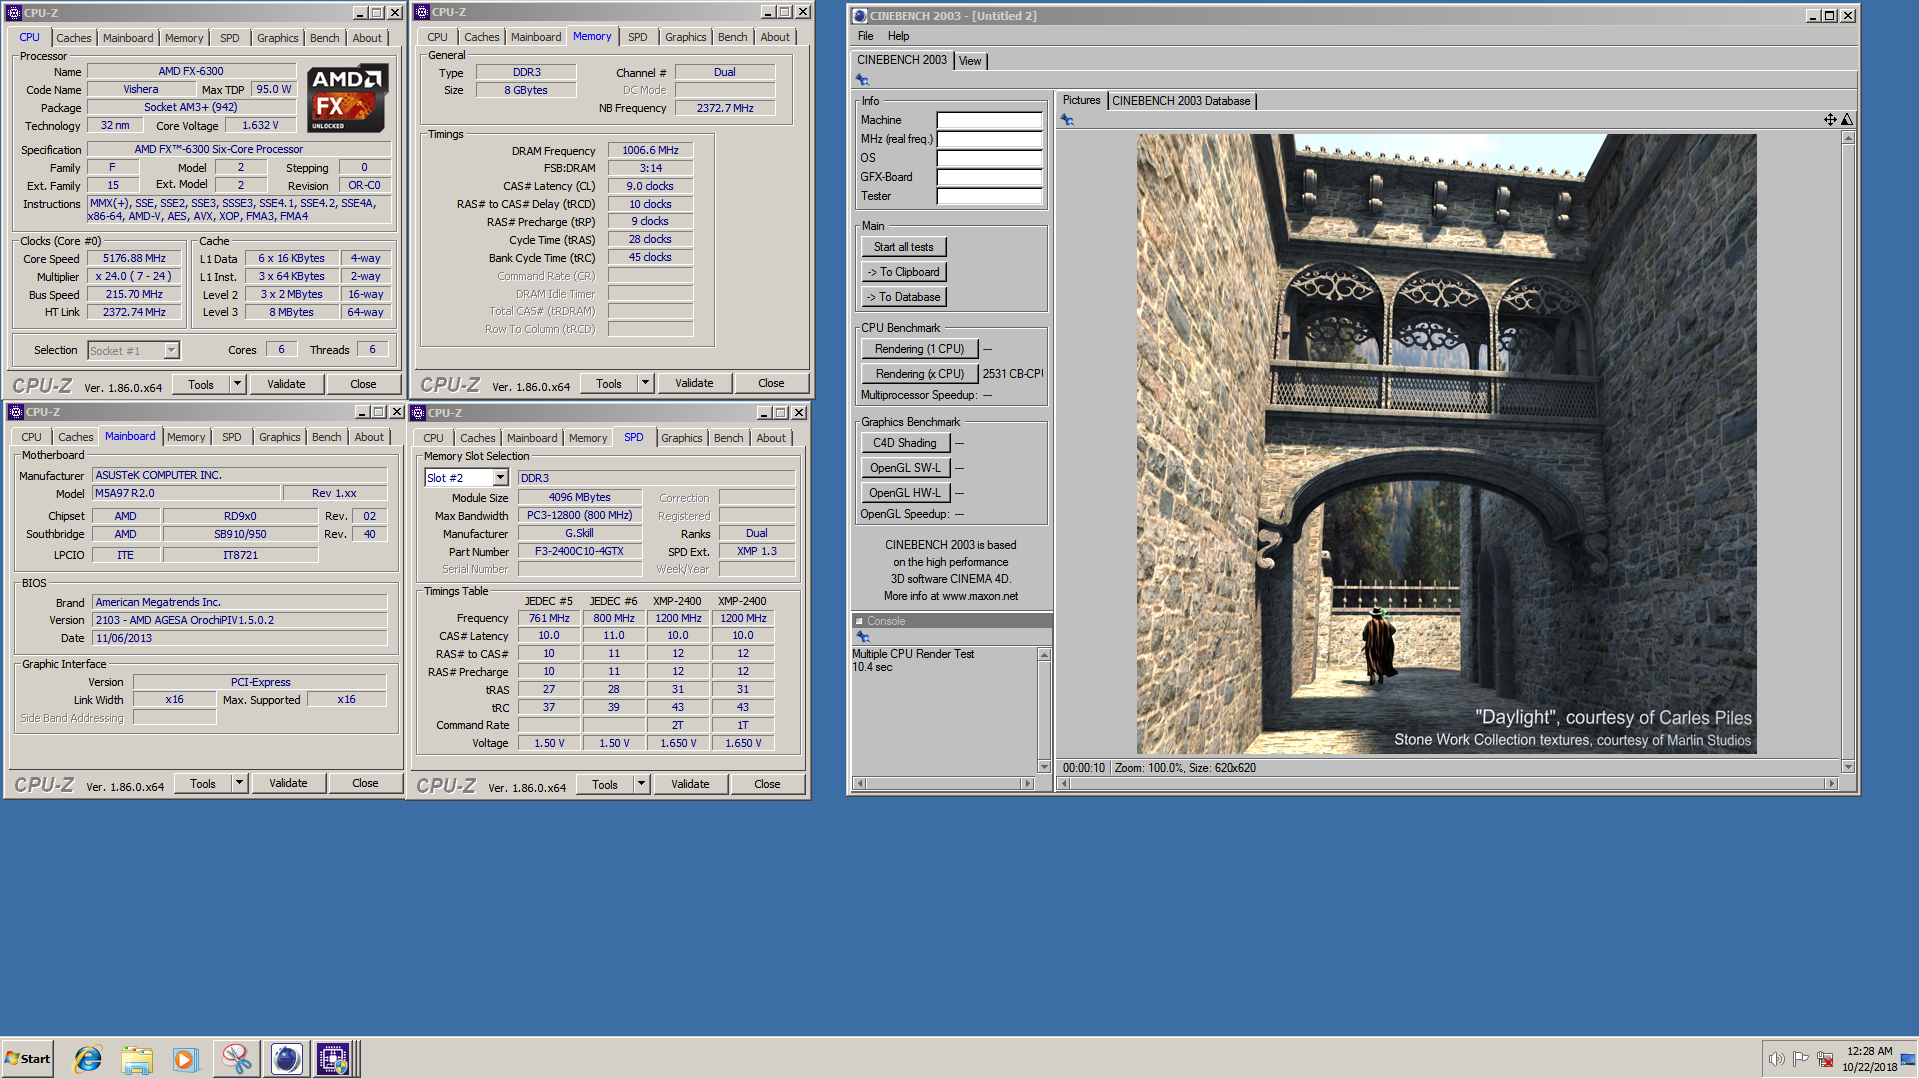1919x1079 pixels.
Task: Click Close in the CPU-Z Memory window
Action: coord(771,383)
